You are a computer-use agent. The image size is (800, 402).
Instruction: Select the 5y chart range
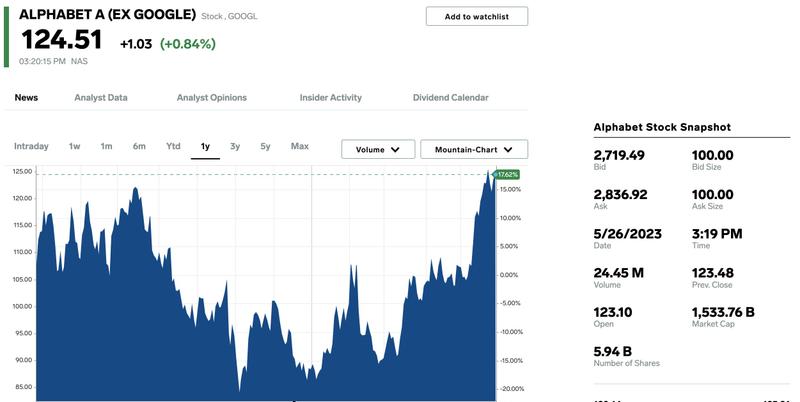click(265, 146)
